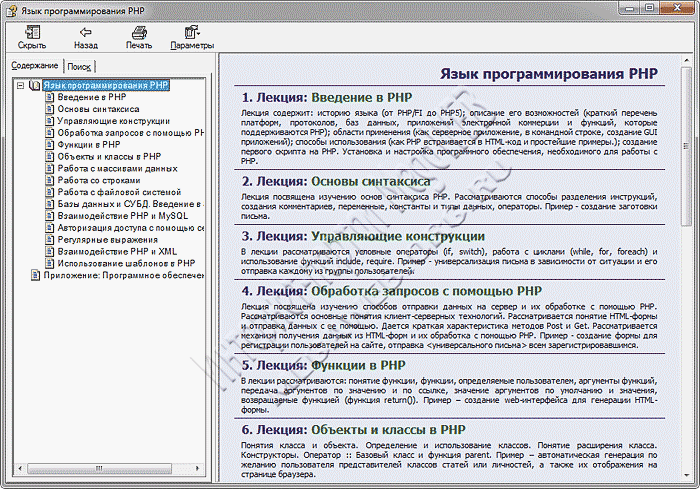This screenshot has width=700, height=489.
Task: Open Обработка запросов с помощью PHP tree item
Action: [130, 133]
